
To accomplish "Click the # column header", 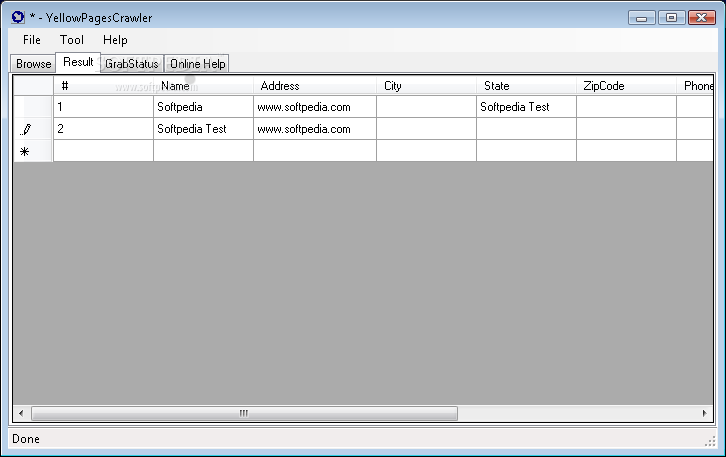I will [103, 86].
